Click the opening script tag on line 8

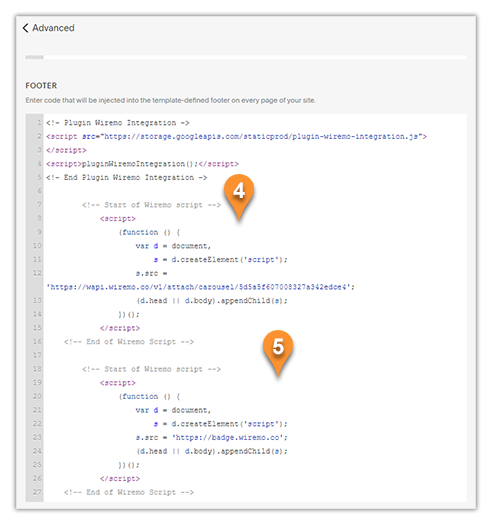118,219
